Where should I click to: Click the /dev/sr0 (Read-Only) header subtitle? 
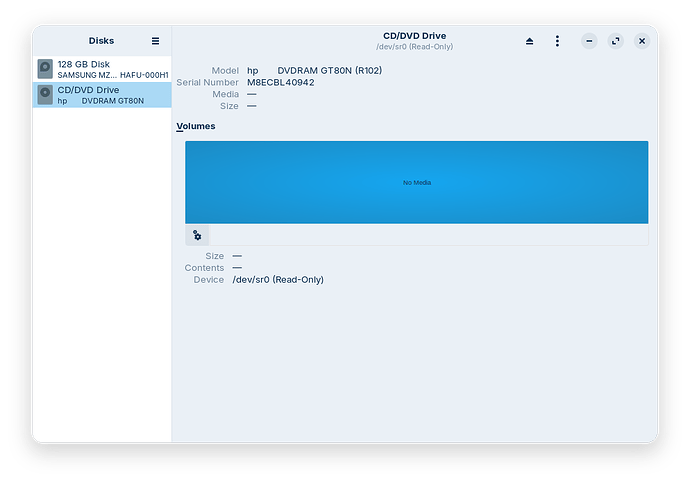coord(416,47)
